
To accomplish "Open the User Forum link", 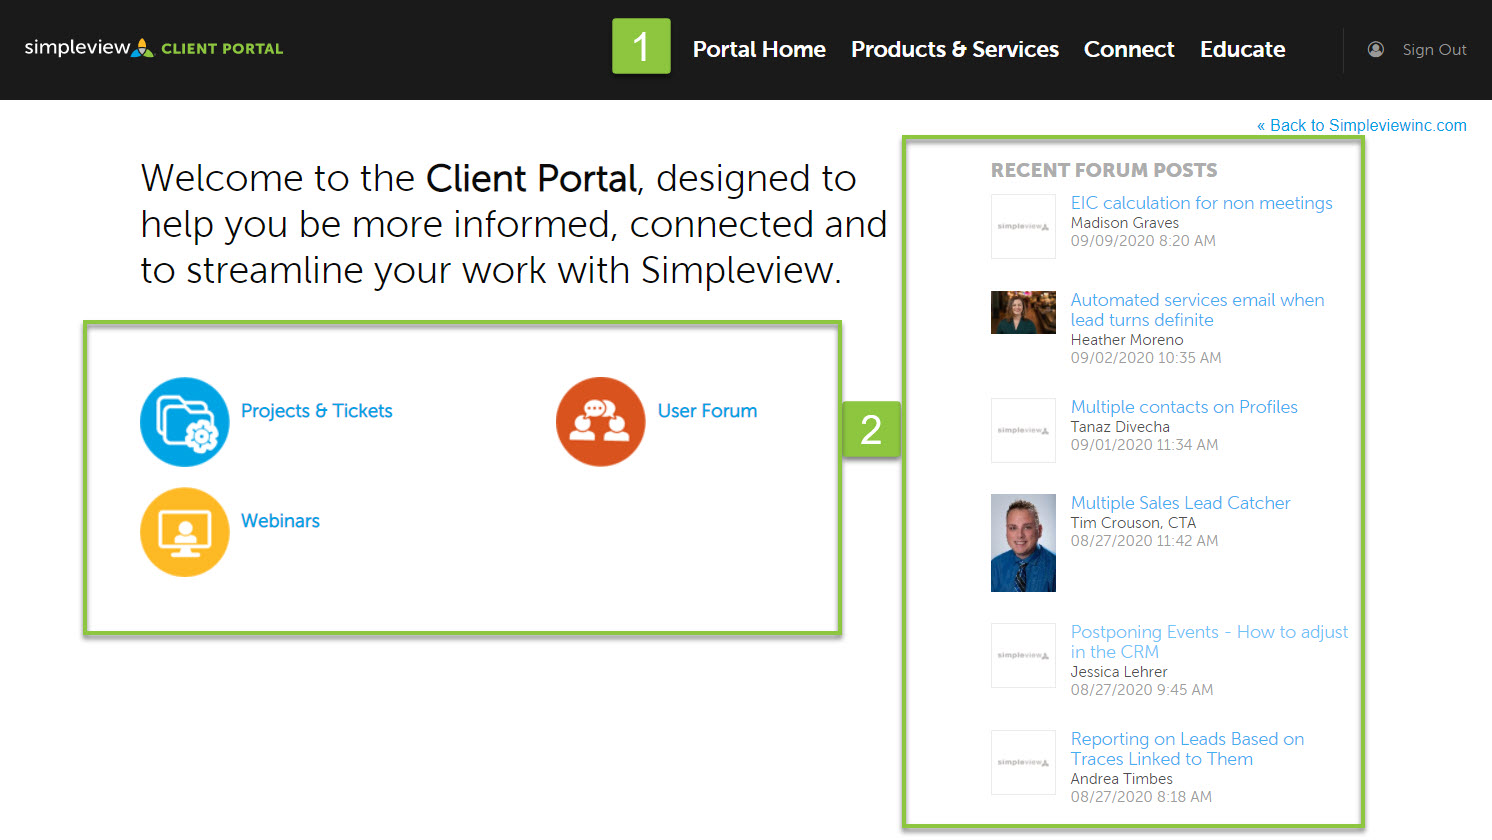I will click(x=707, y=411).
